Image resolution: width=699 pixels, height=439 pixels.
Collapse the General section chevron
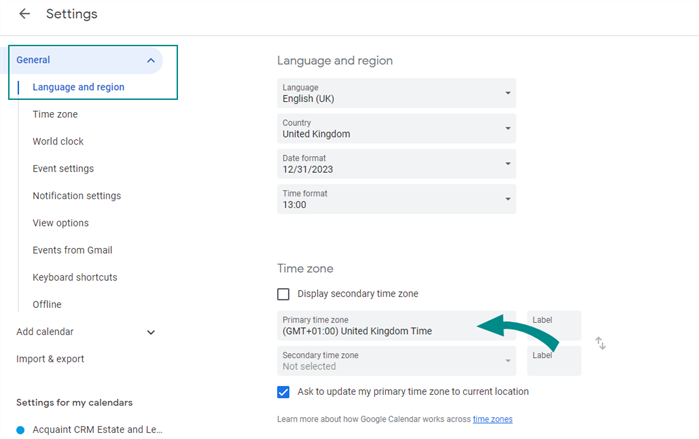pyautogui.click(x=151, y=60)
